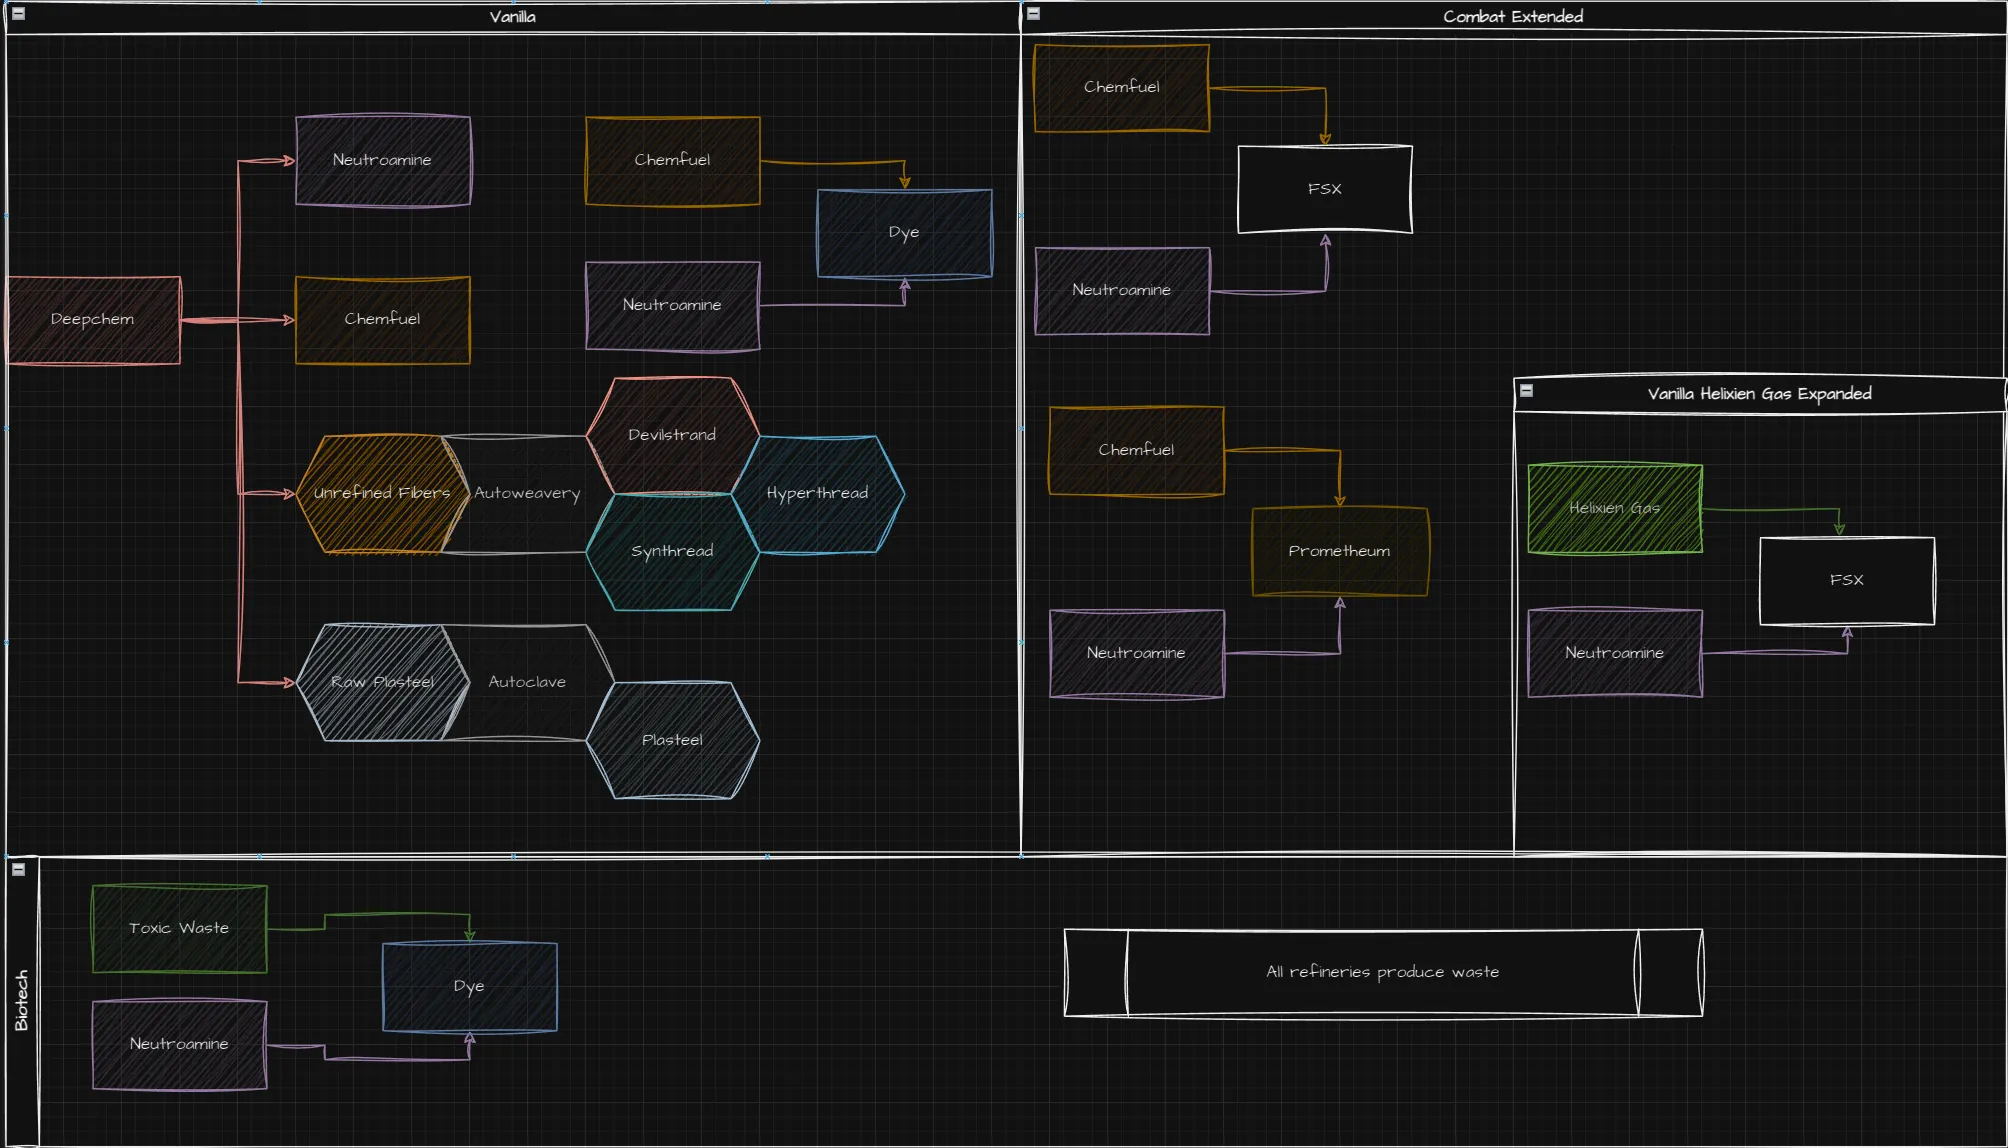The height and width of the screenshot is (1148, 2008).
Task: Collapse the Biotech swimlane
Action: (18, 869)
